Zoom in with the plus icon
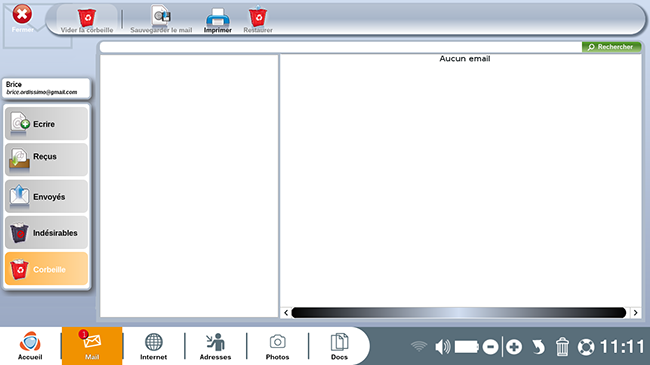650x365 pixels. (514, 347)
